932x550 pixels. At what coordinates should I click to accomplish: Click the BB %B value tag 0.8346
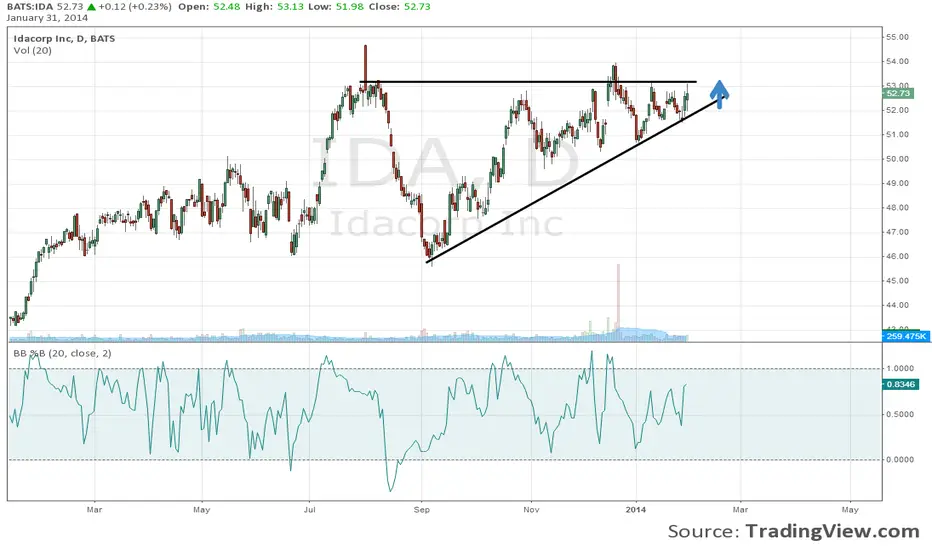901,384
